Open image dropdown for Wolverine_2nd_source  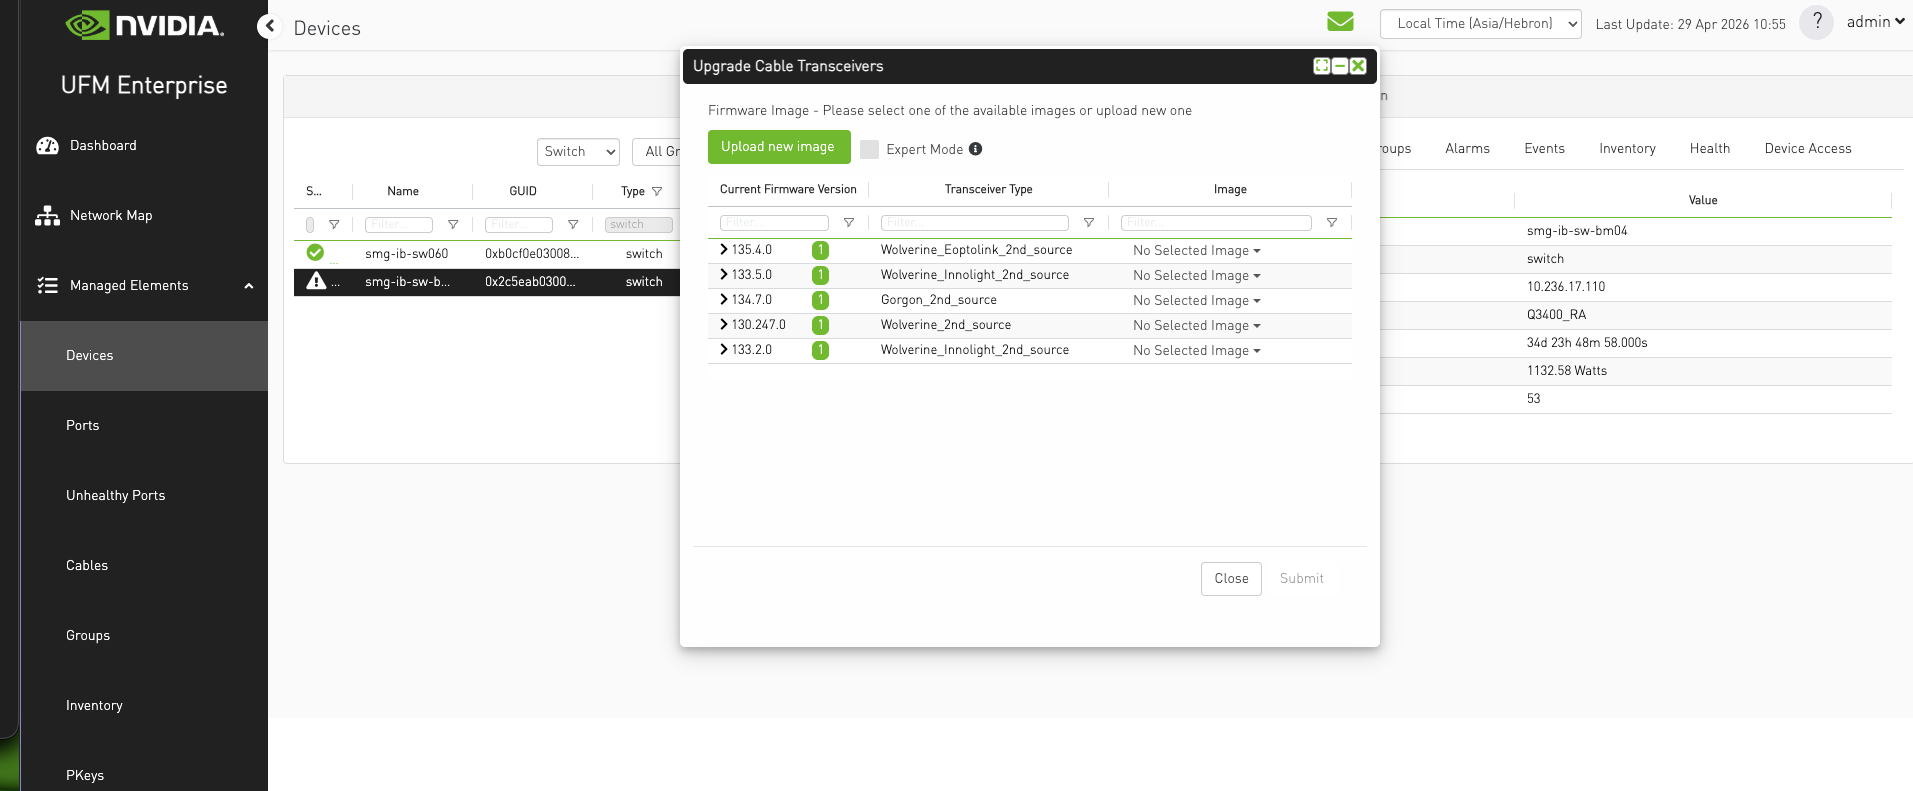tap(1197, 326)
